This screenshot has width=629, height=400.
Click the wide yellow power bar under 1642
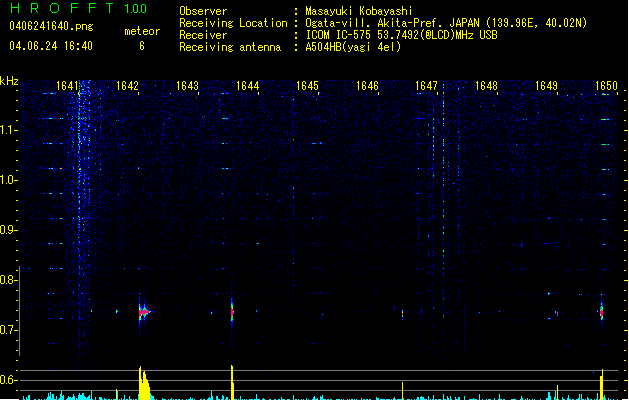[144, 383]
